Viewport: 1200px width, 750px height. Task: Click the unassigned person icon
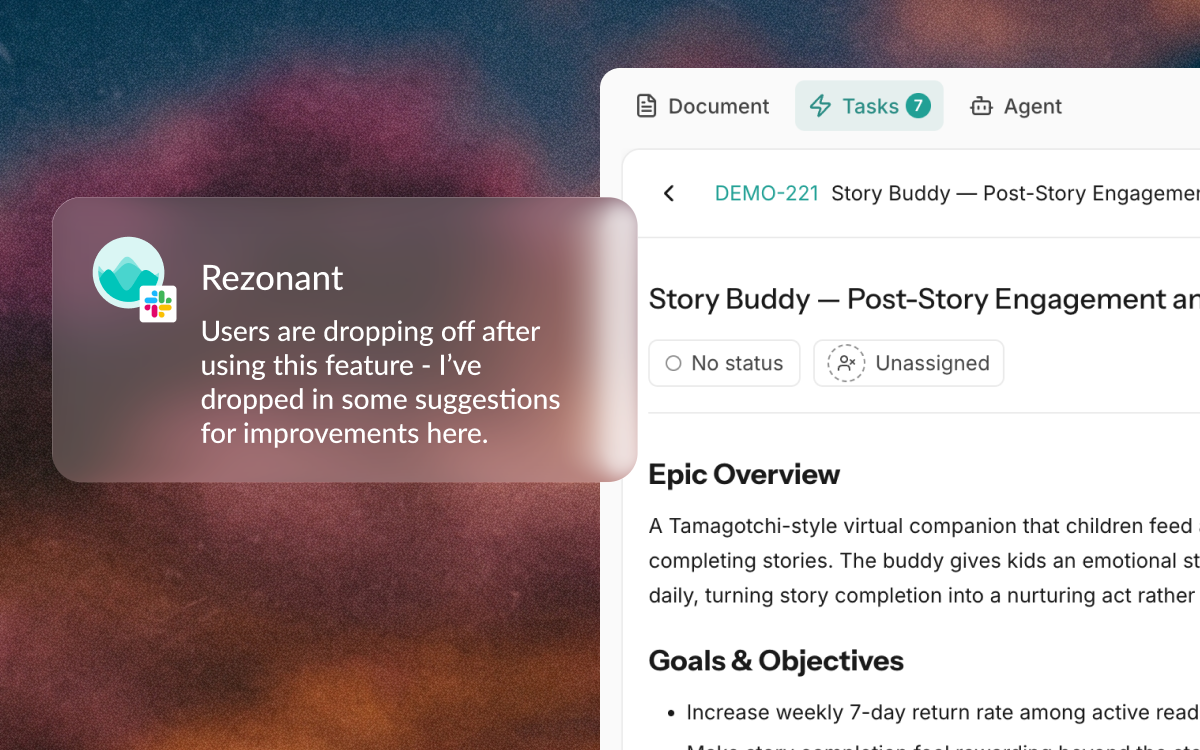click(846, 363)
